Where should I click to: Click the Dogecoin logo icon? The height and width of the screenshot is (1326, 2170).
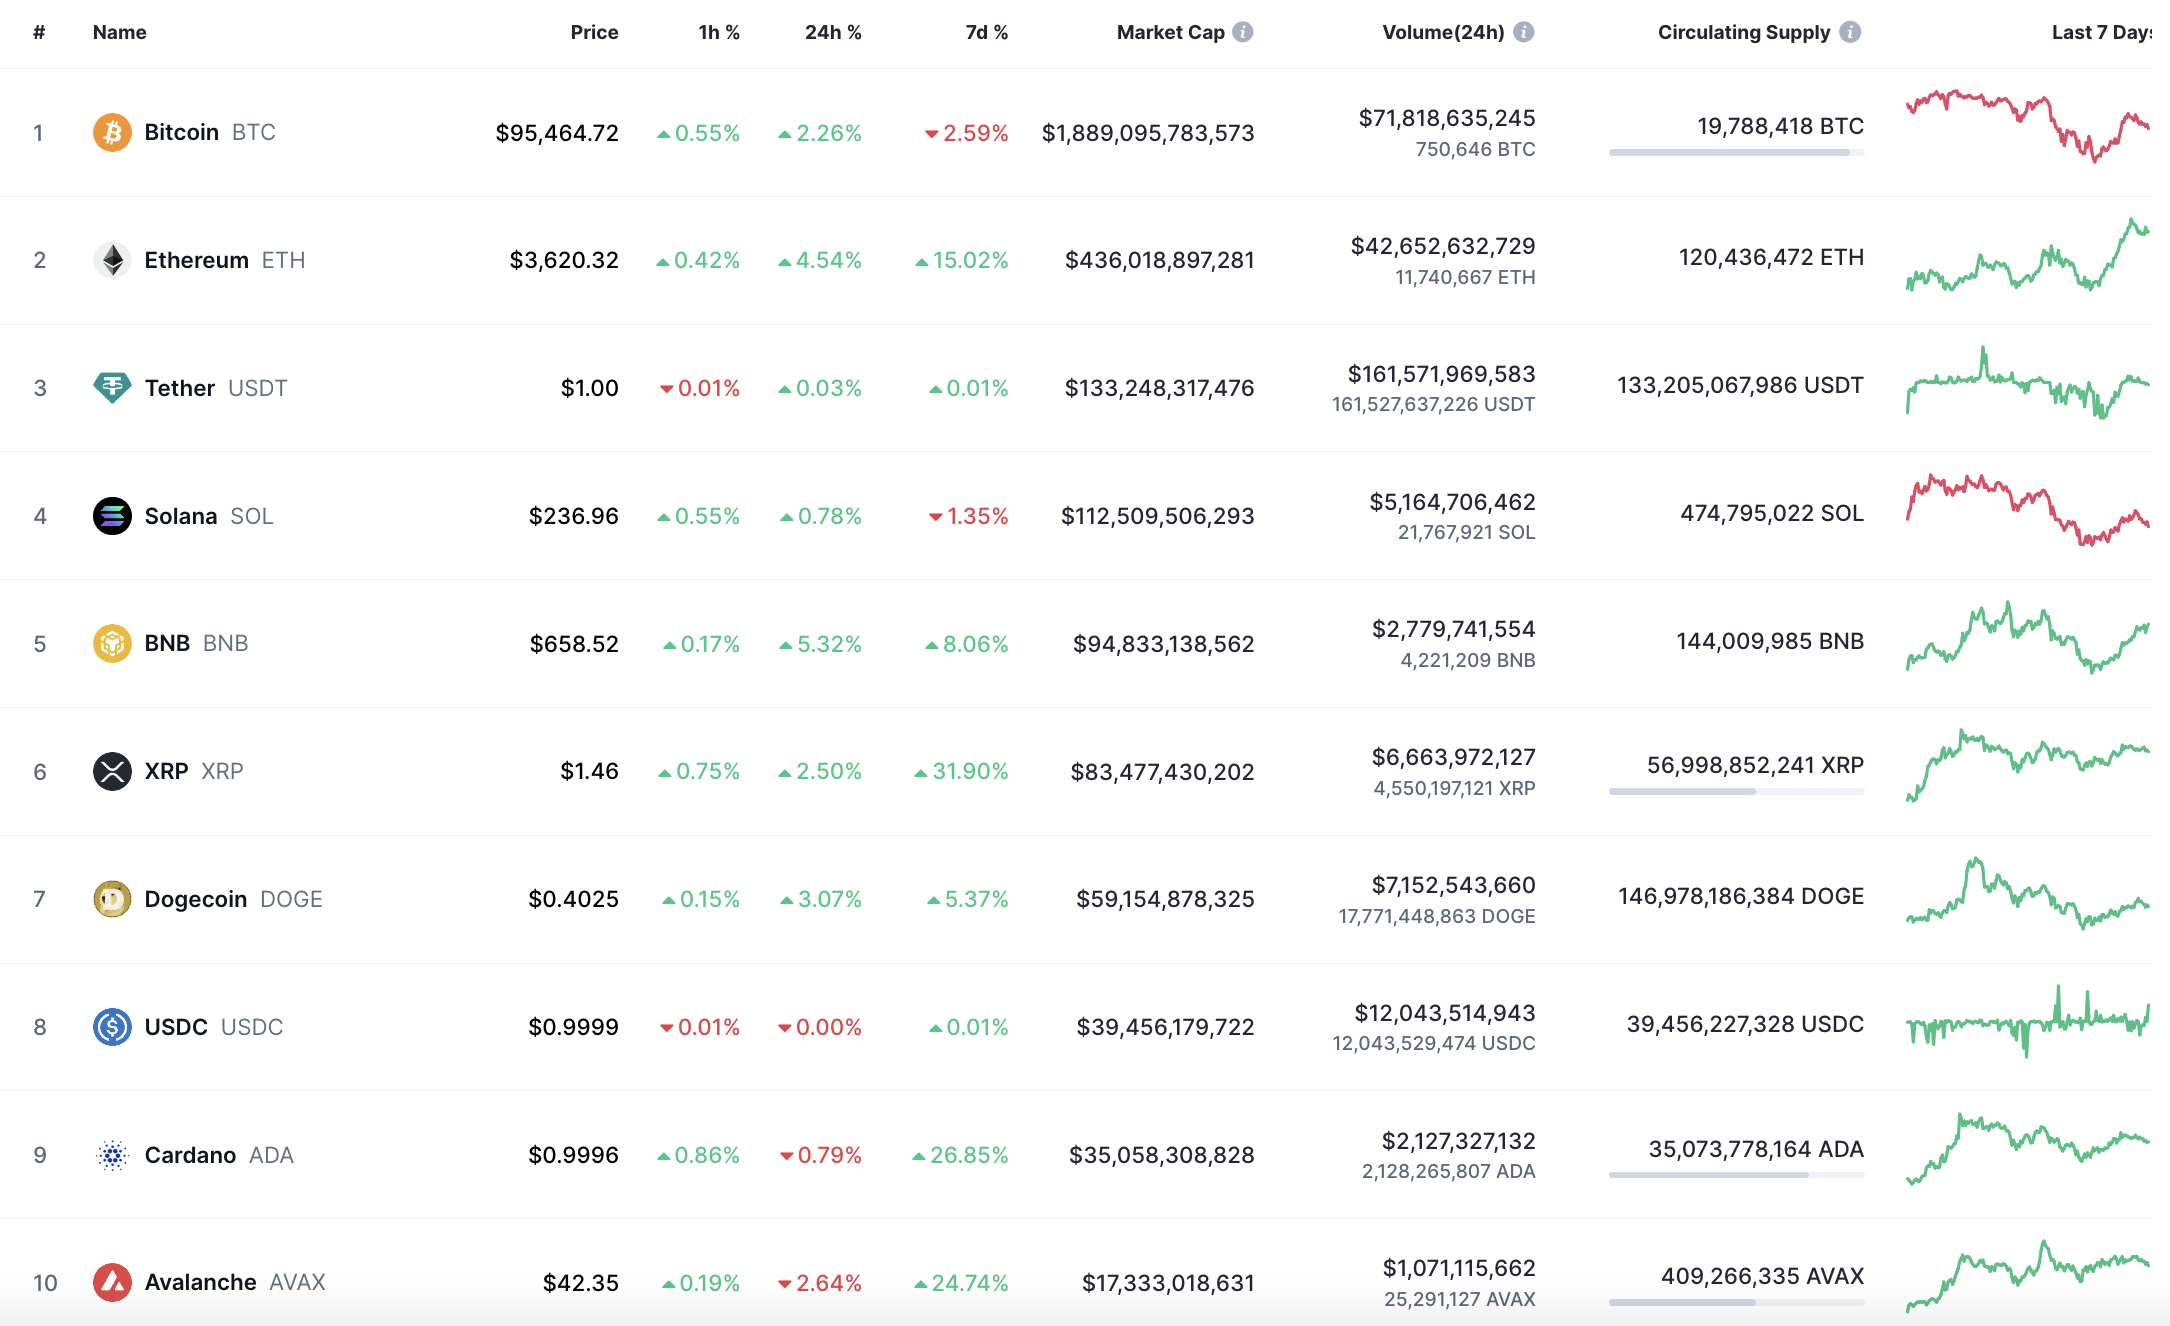pyautogui.click(x=112, y=899)
